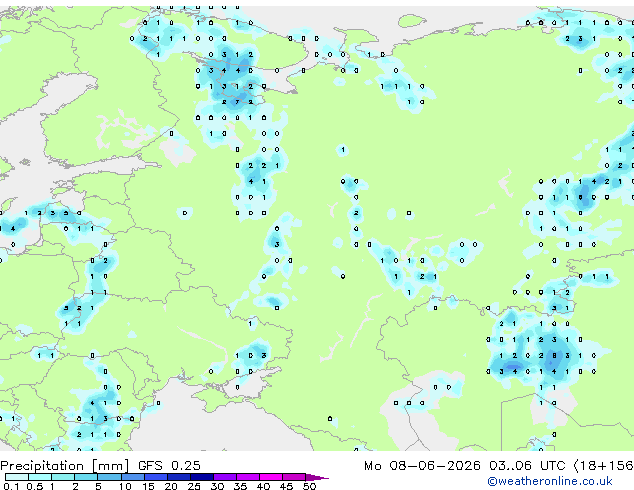The height and width of the screenshot is (490, 634).
Task: Click the legend label '20'
Action: coord(171,486)
